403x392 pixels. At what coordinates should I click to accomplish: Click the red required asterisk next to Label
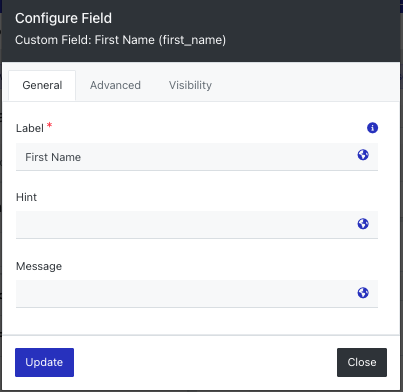click(x=49, y=126)
